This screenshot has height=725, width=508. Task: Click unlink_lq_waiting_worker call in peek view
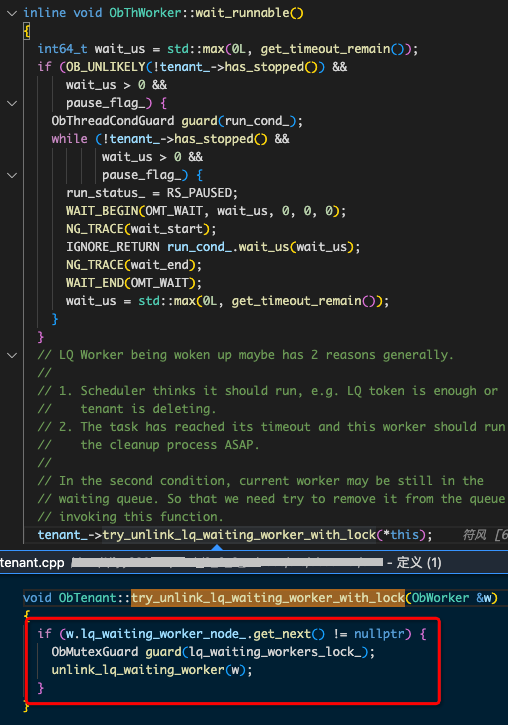(x=138, y=670)
